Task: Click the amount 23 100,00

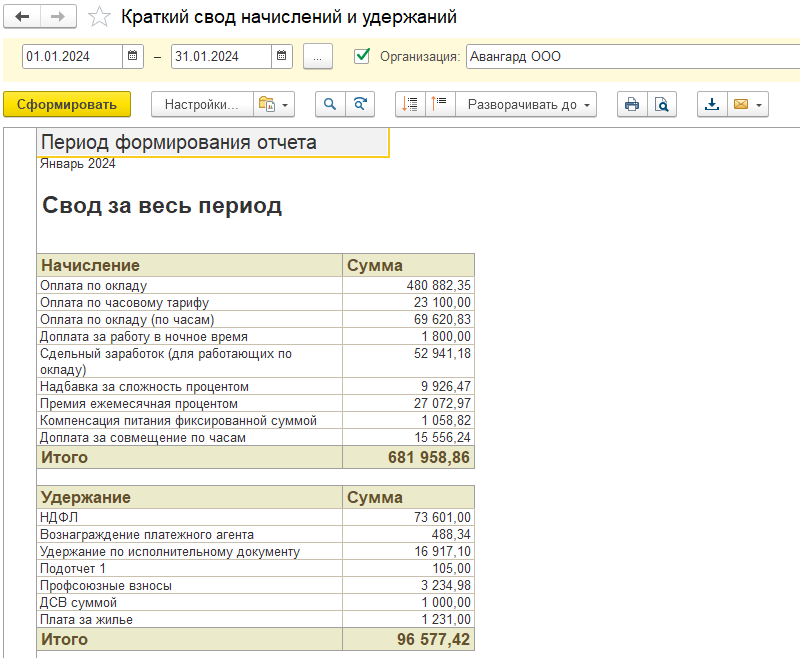Action: (x=442, y=302)
